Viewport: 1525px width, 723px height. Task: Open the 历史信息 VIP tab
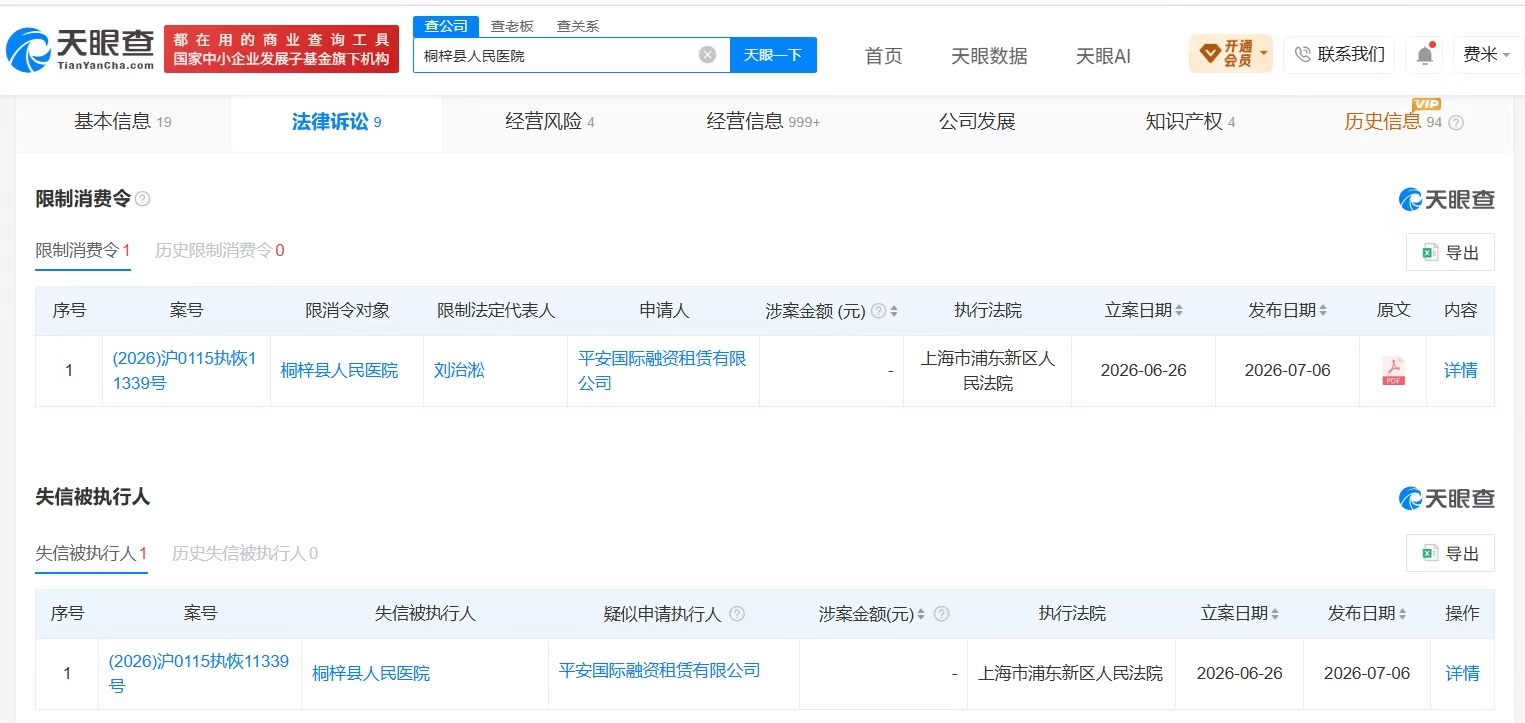tap(1393, 122)
